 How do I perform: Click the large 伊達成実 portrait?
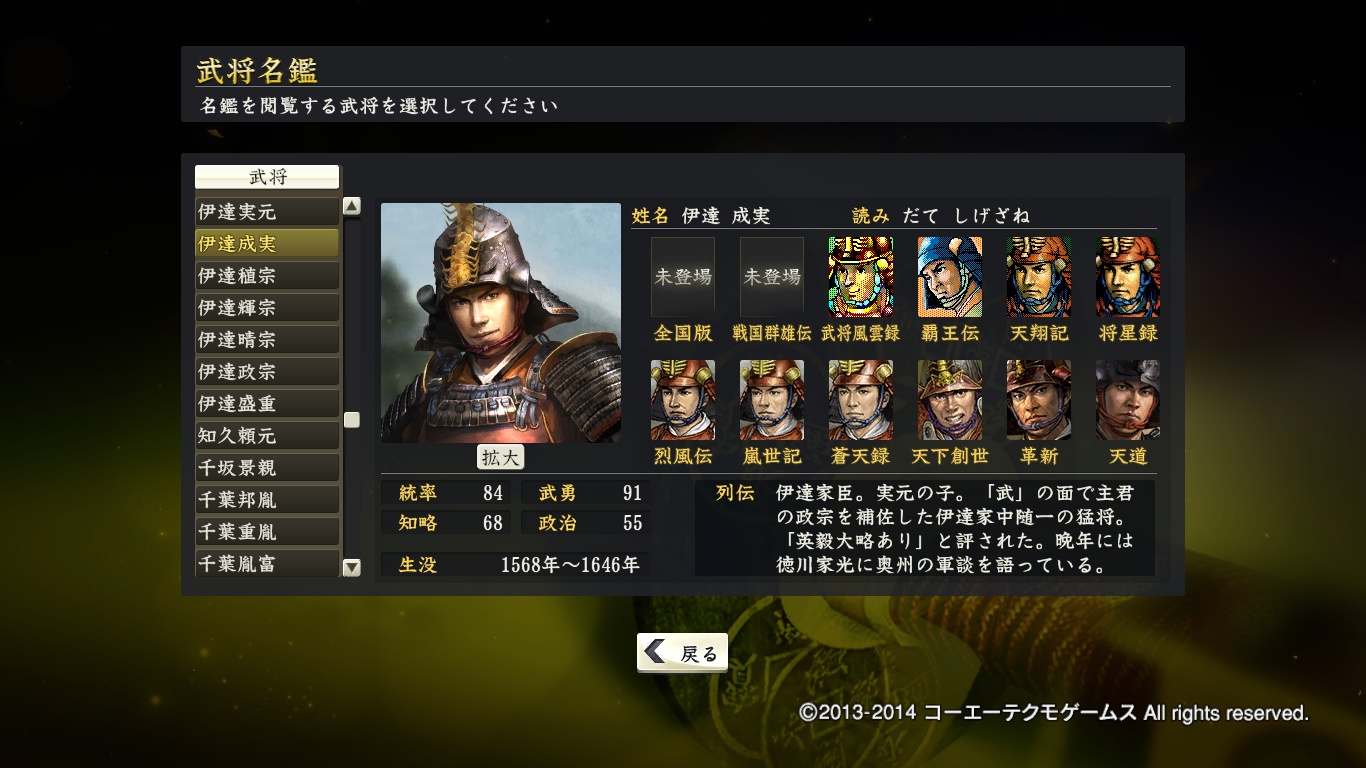click(x=501, y=323)
